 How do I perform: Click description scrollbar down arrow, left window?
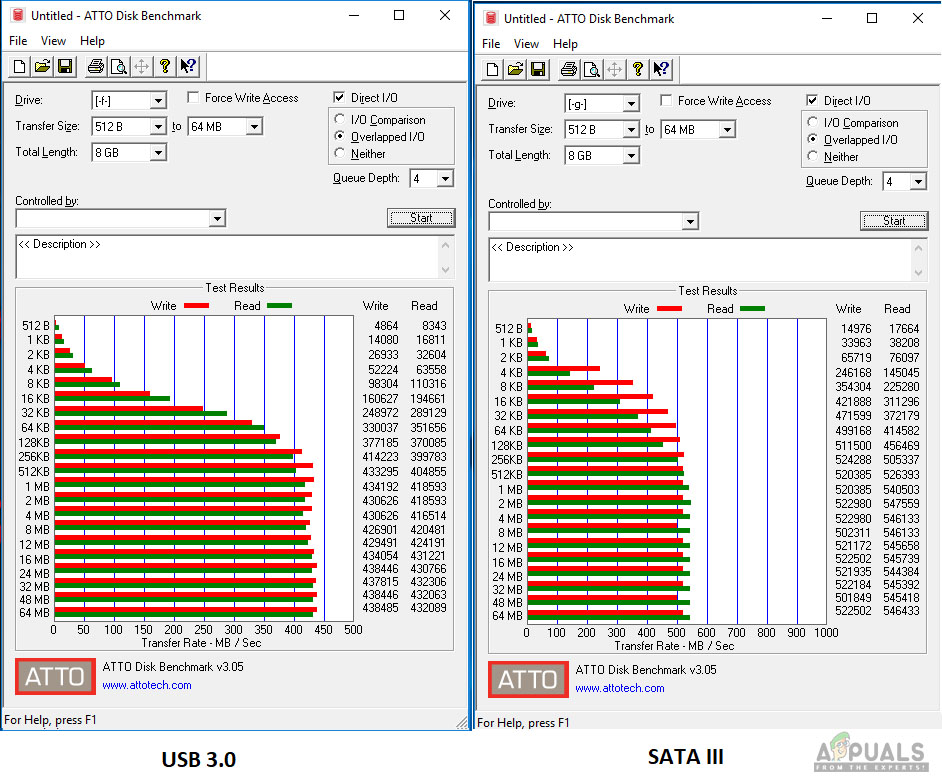tap(445, 270)
